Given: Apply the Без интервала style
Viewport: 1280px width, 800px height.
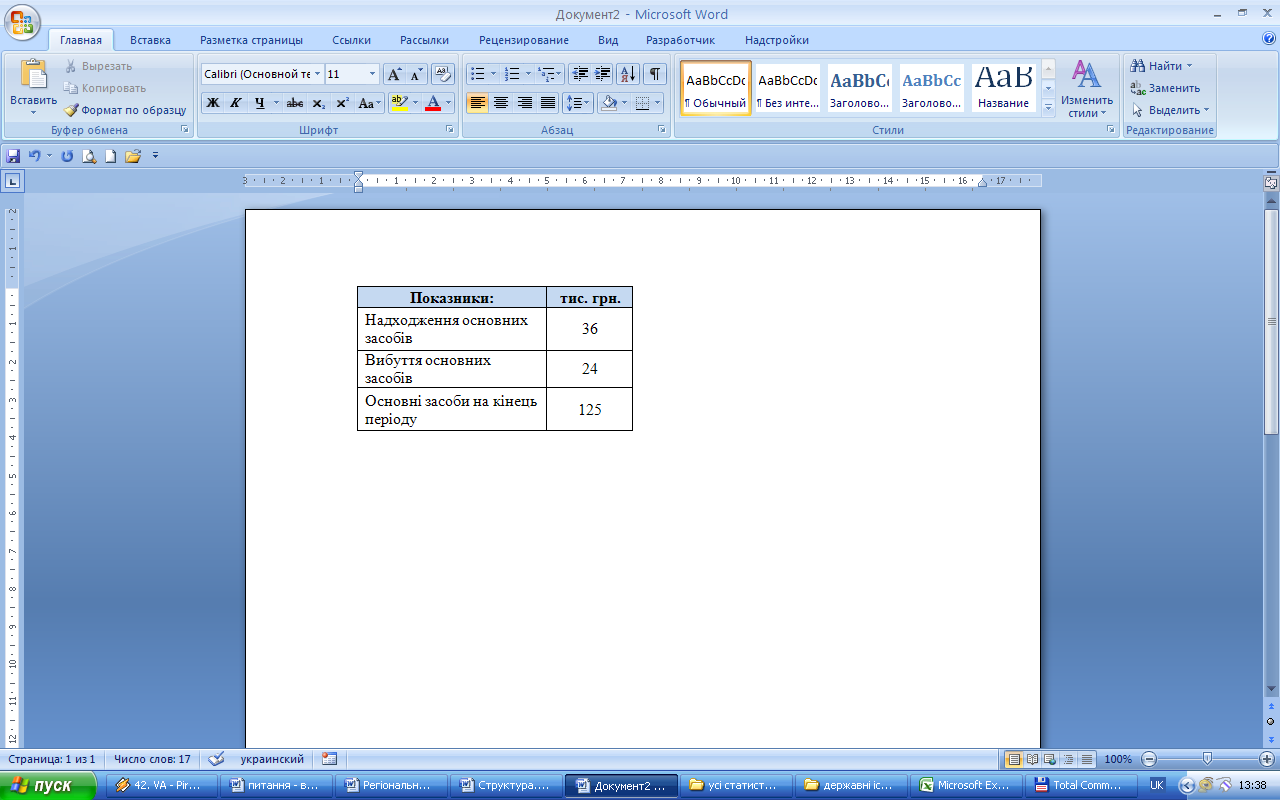Looking at the screenshot, I should [787, 88].
